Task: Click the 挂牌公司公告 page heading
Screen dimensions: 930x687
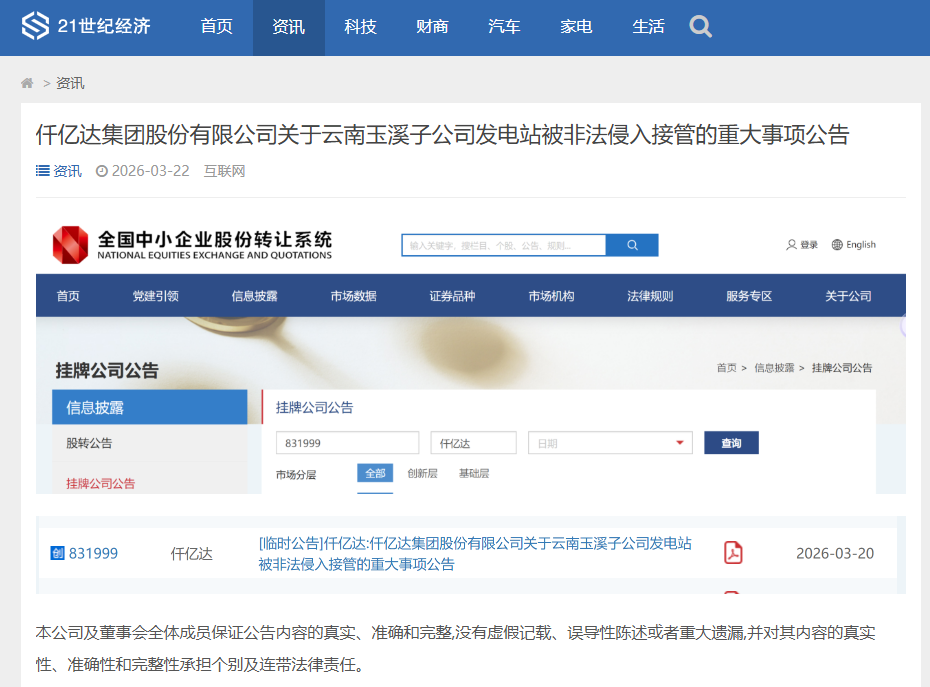Action: pyautogui.click(x=107, y=371)
